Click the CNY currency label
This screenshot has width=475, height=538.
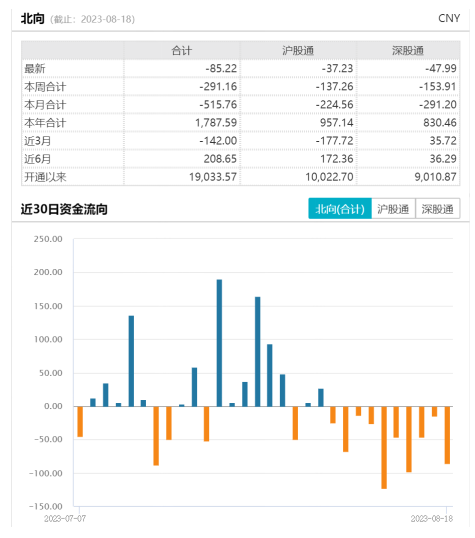449,18
